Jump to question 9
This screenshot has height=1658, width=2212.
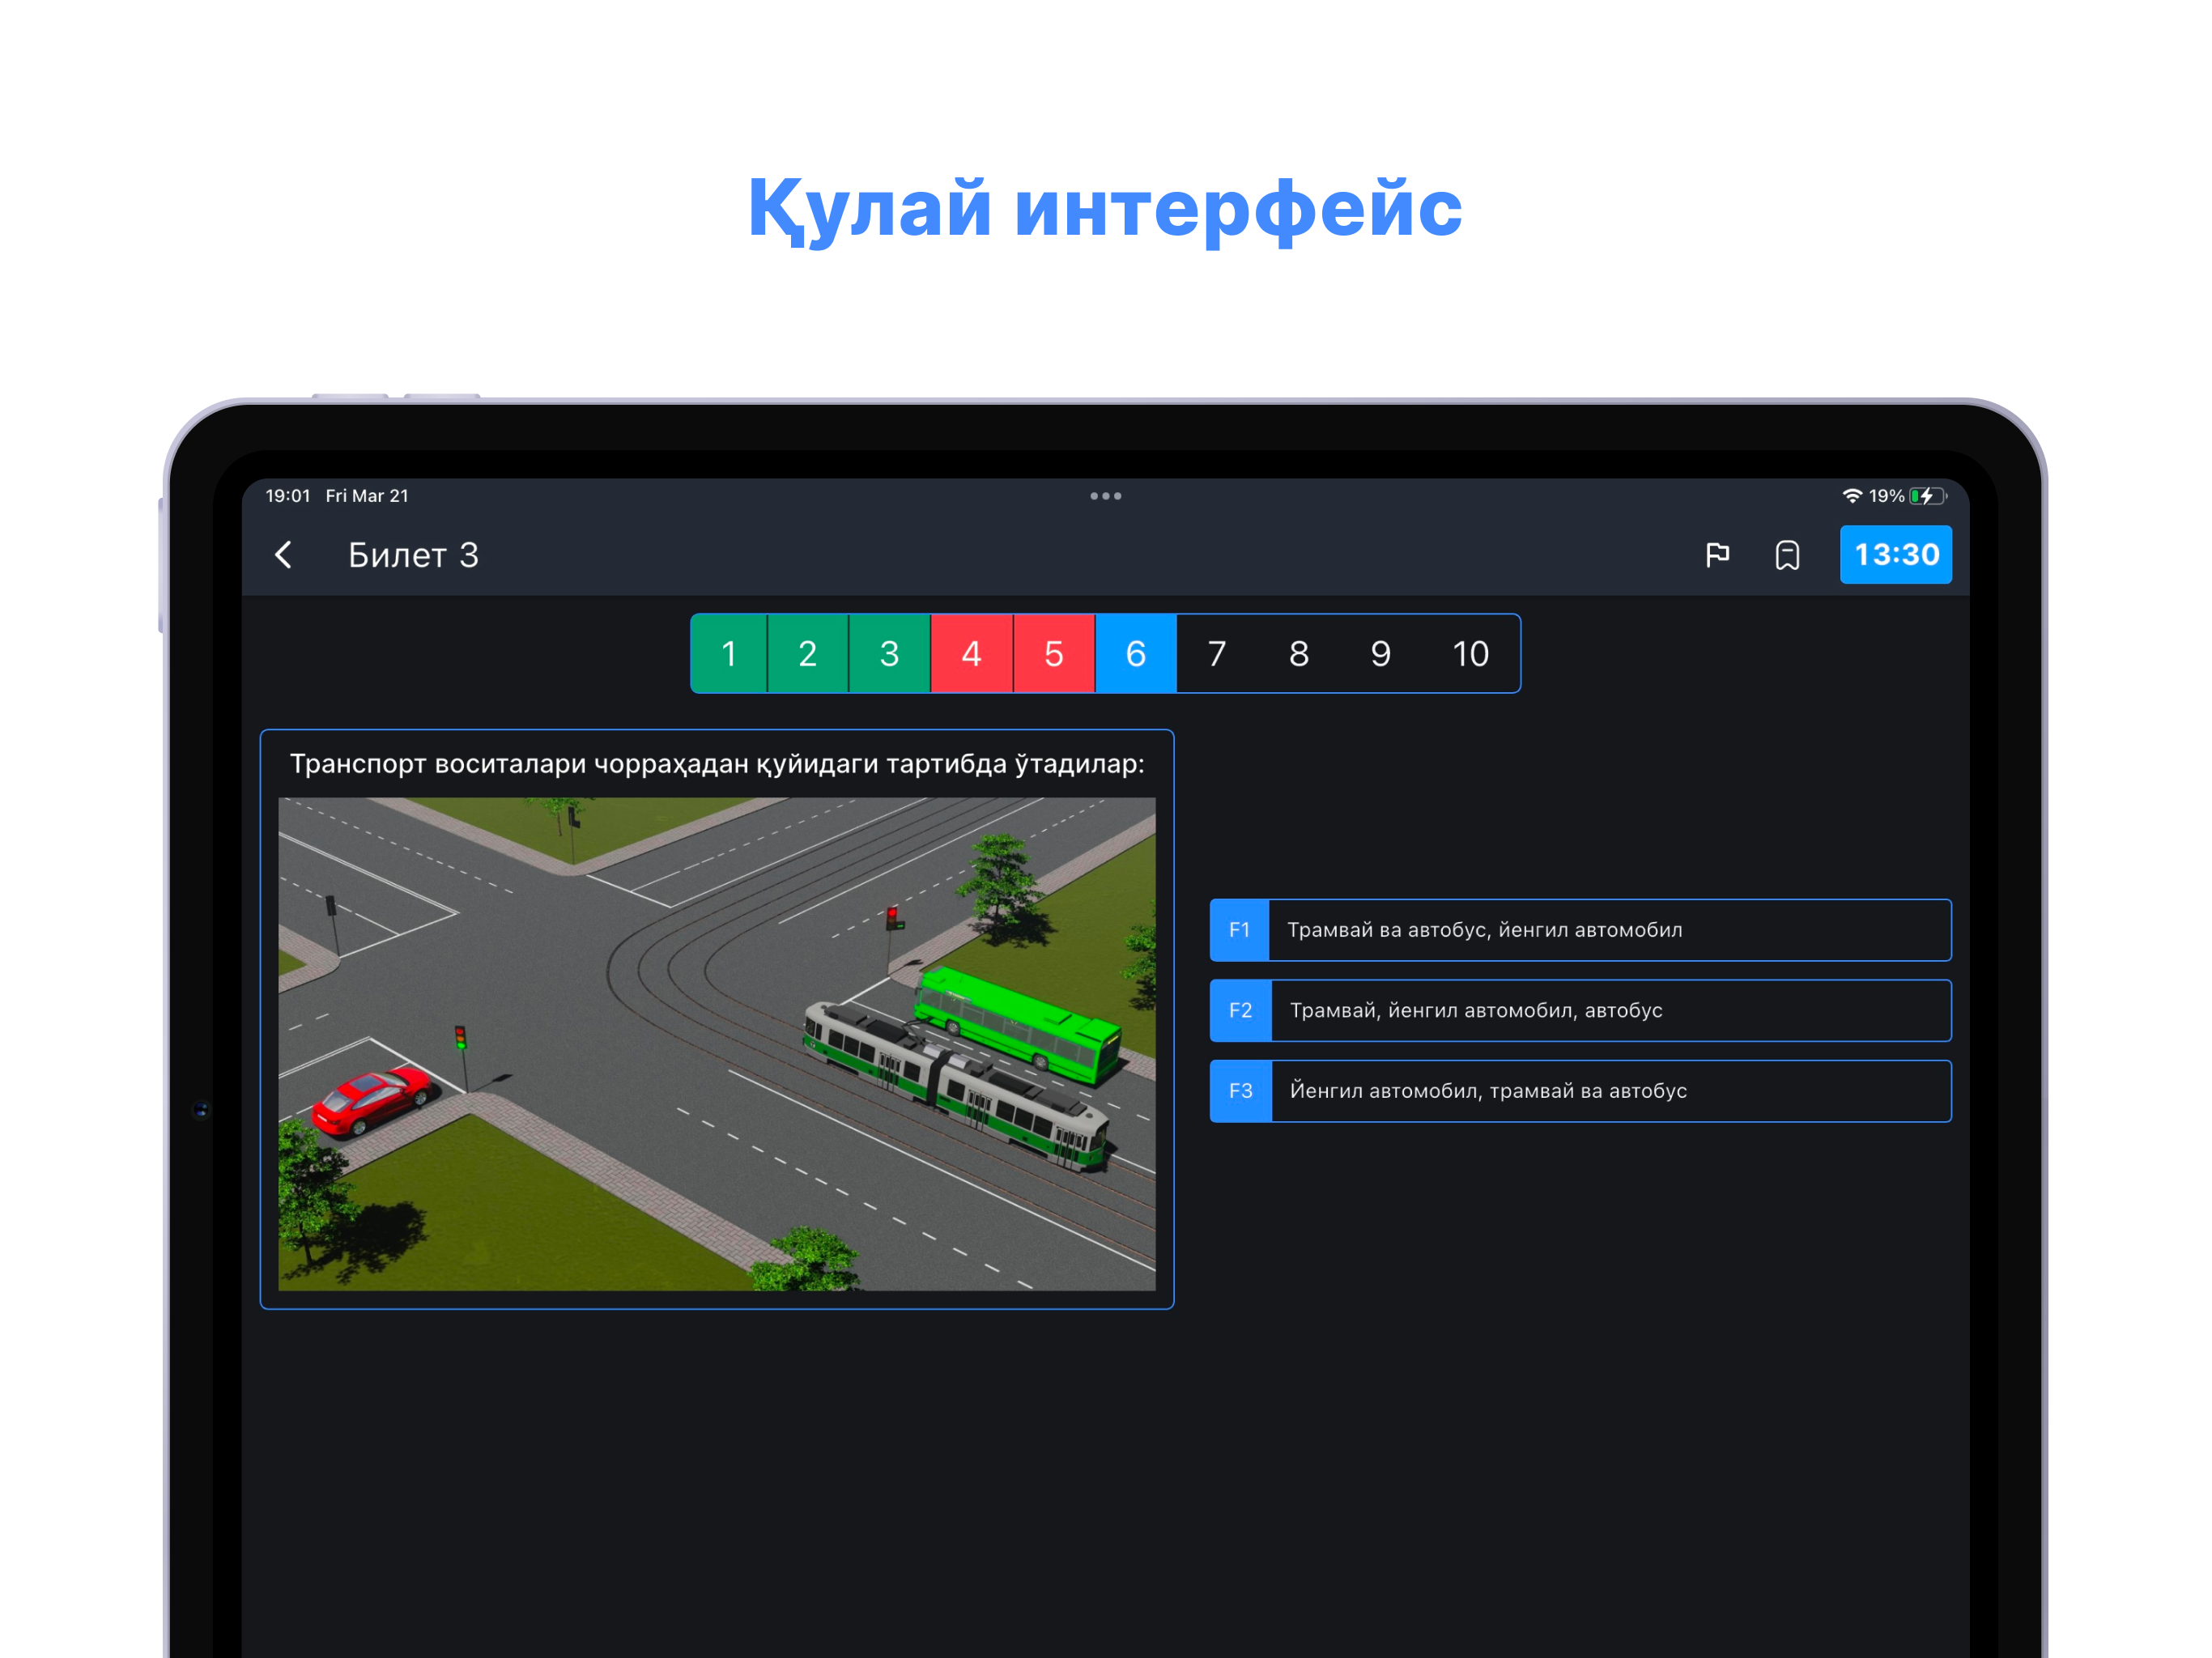[1381, 654]
